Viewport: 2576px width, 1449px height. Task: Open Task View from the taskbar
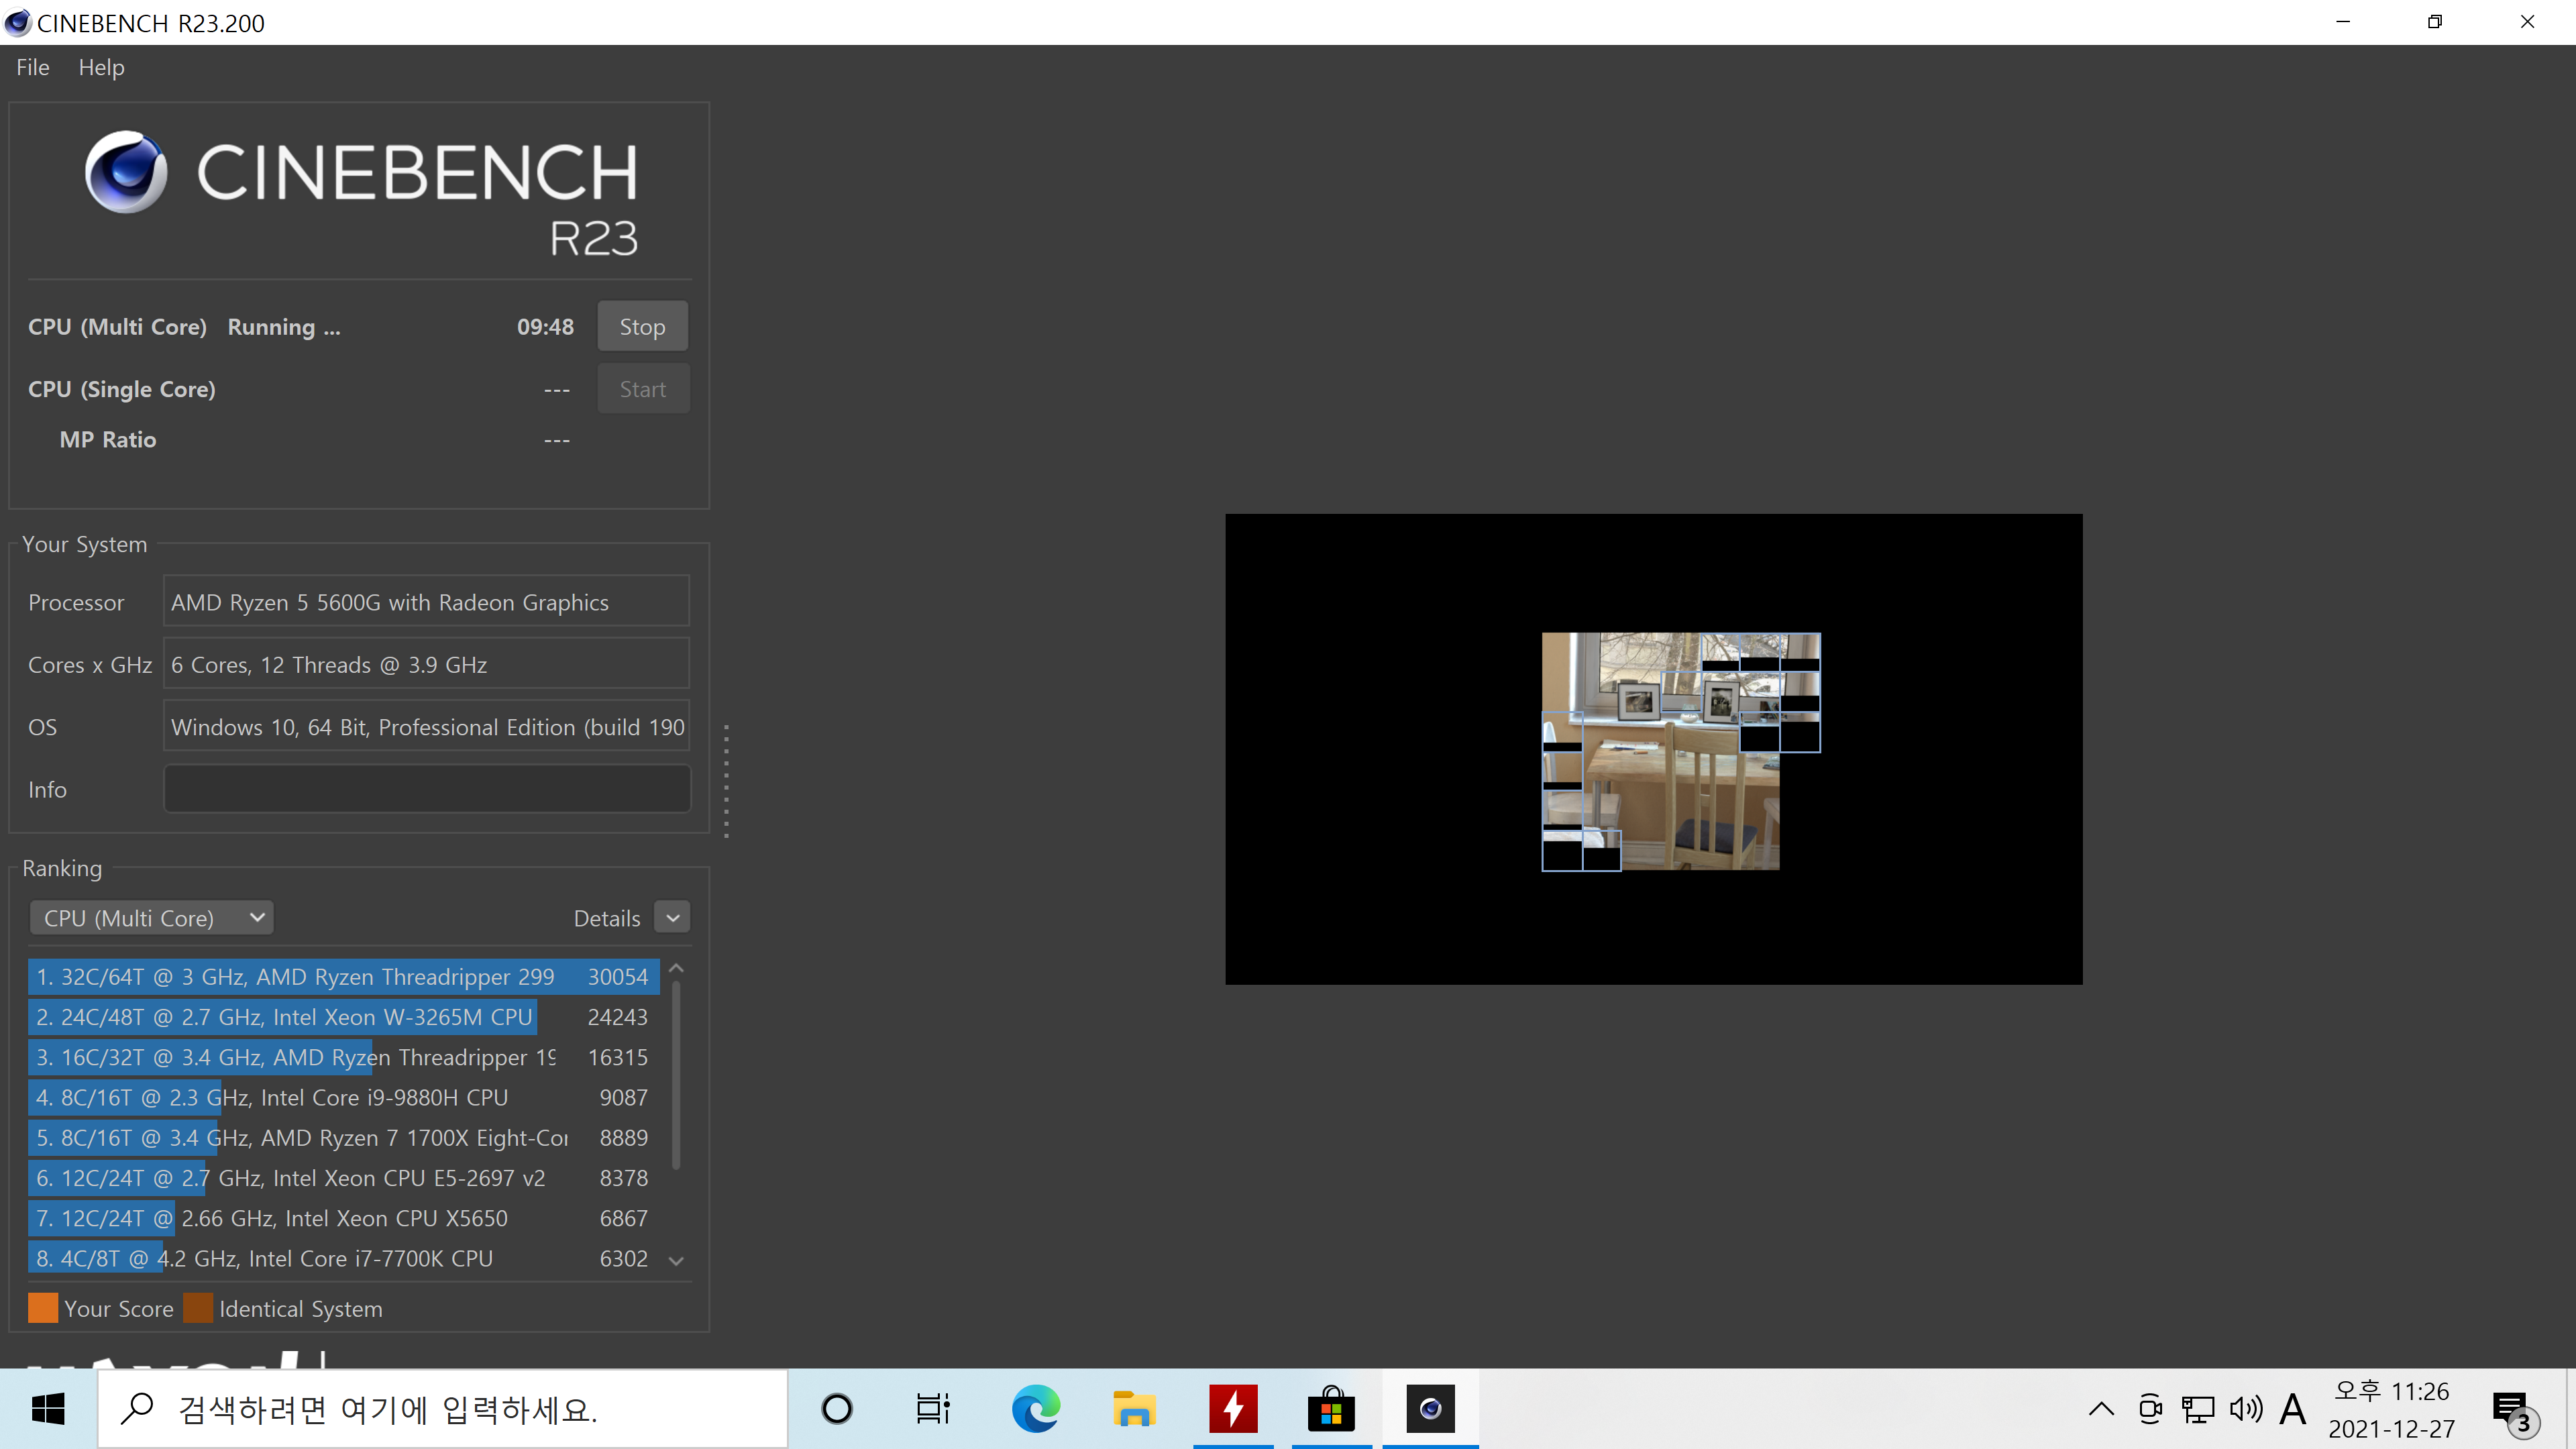click(x=932, y=1409)
